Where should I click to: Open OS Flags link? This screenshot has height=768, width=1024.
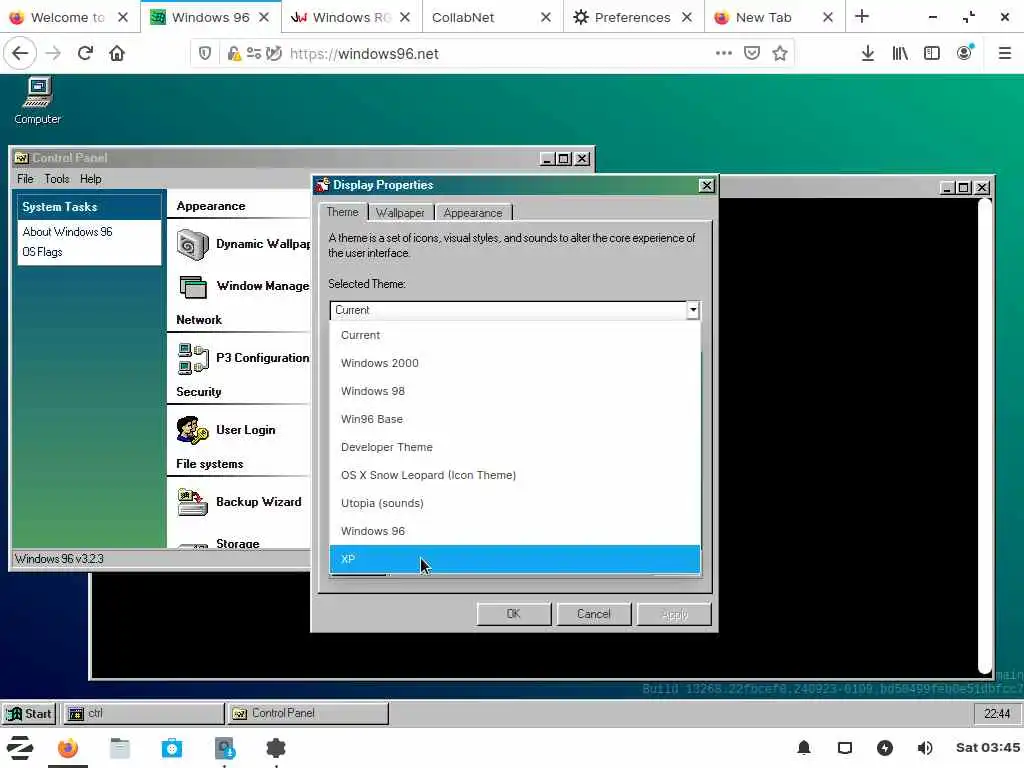tap(42, 252)
